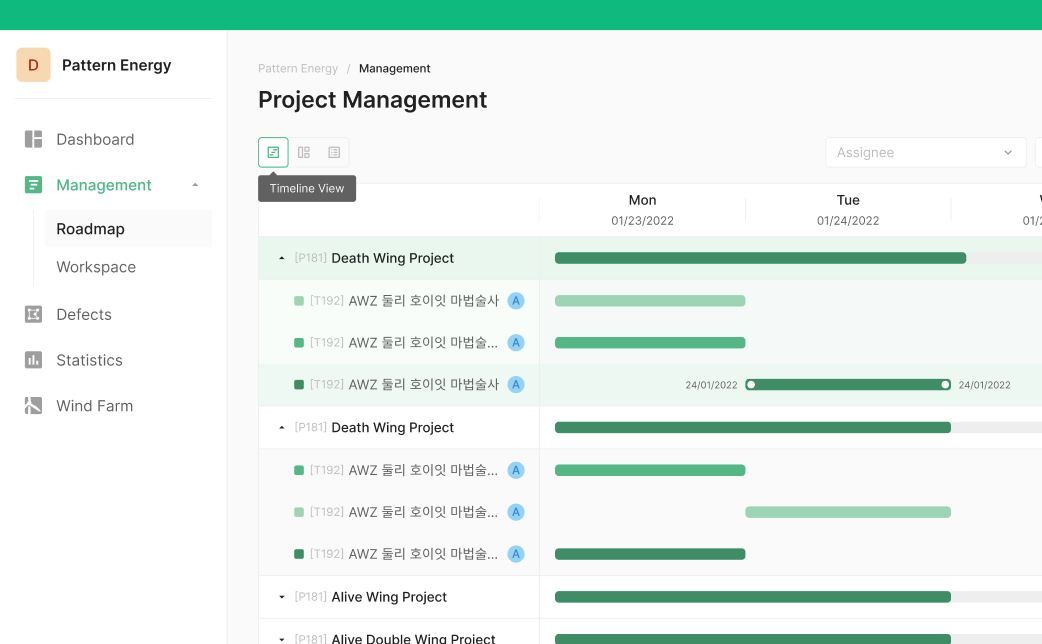Open the Assignee dropdown
This screenshot has width=1042, height=644.
[925, 152]
